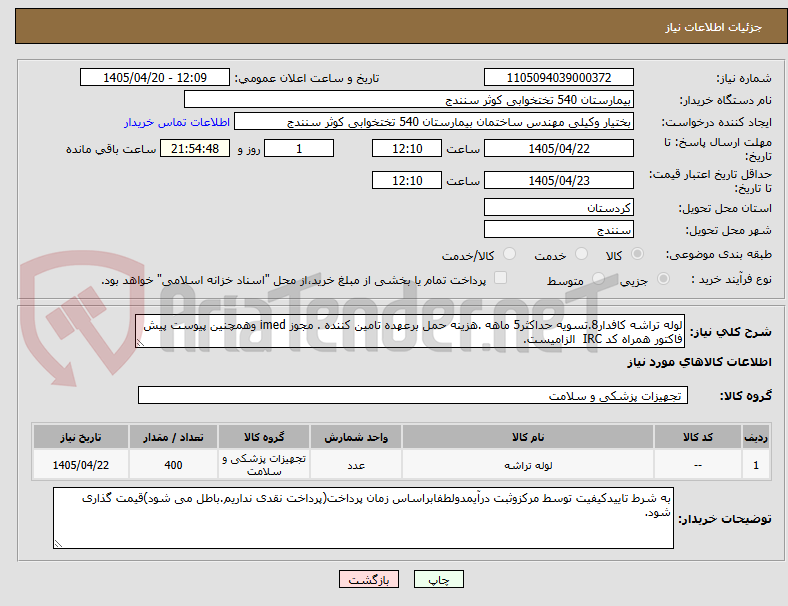Select the کالا radio button
The height and width of the screenshot is (606, 788).
(637, 254)
